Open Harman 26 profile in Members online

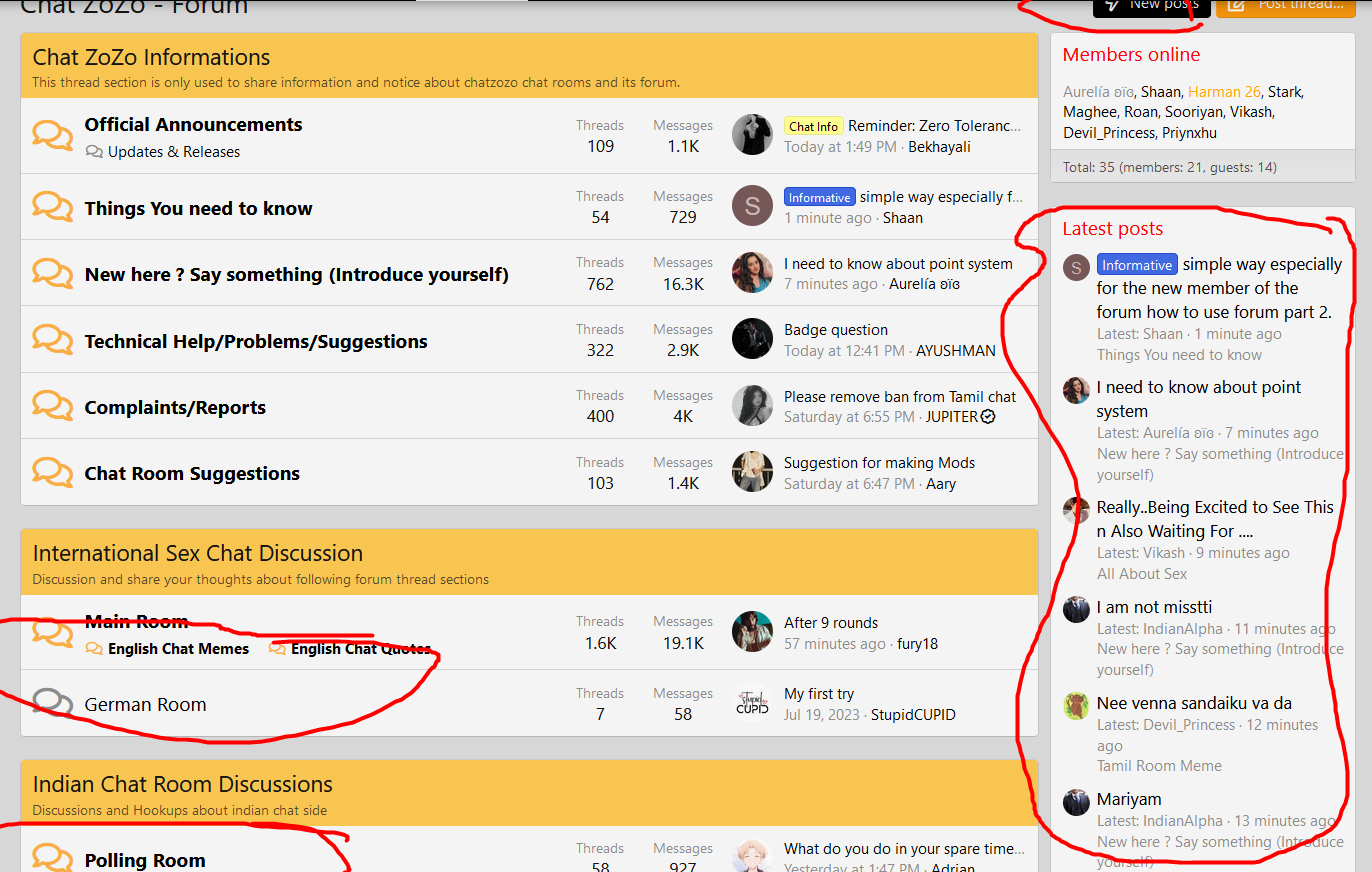1224,92
